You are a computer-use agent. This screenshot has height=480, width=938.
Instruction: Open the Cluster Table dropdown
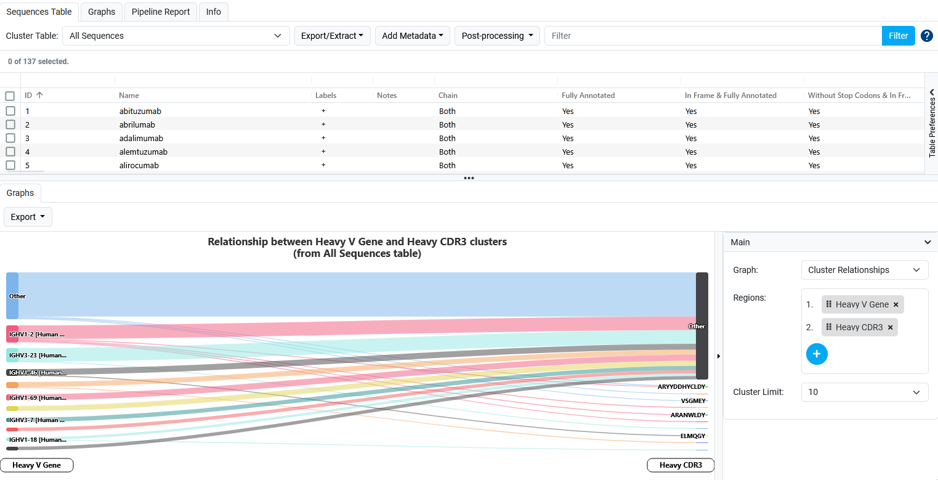[176, 36]
